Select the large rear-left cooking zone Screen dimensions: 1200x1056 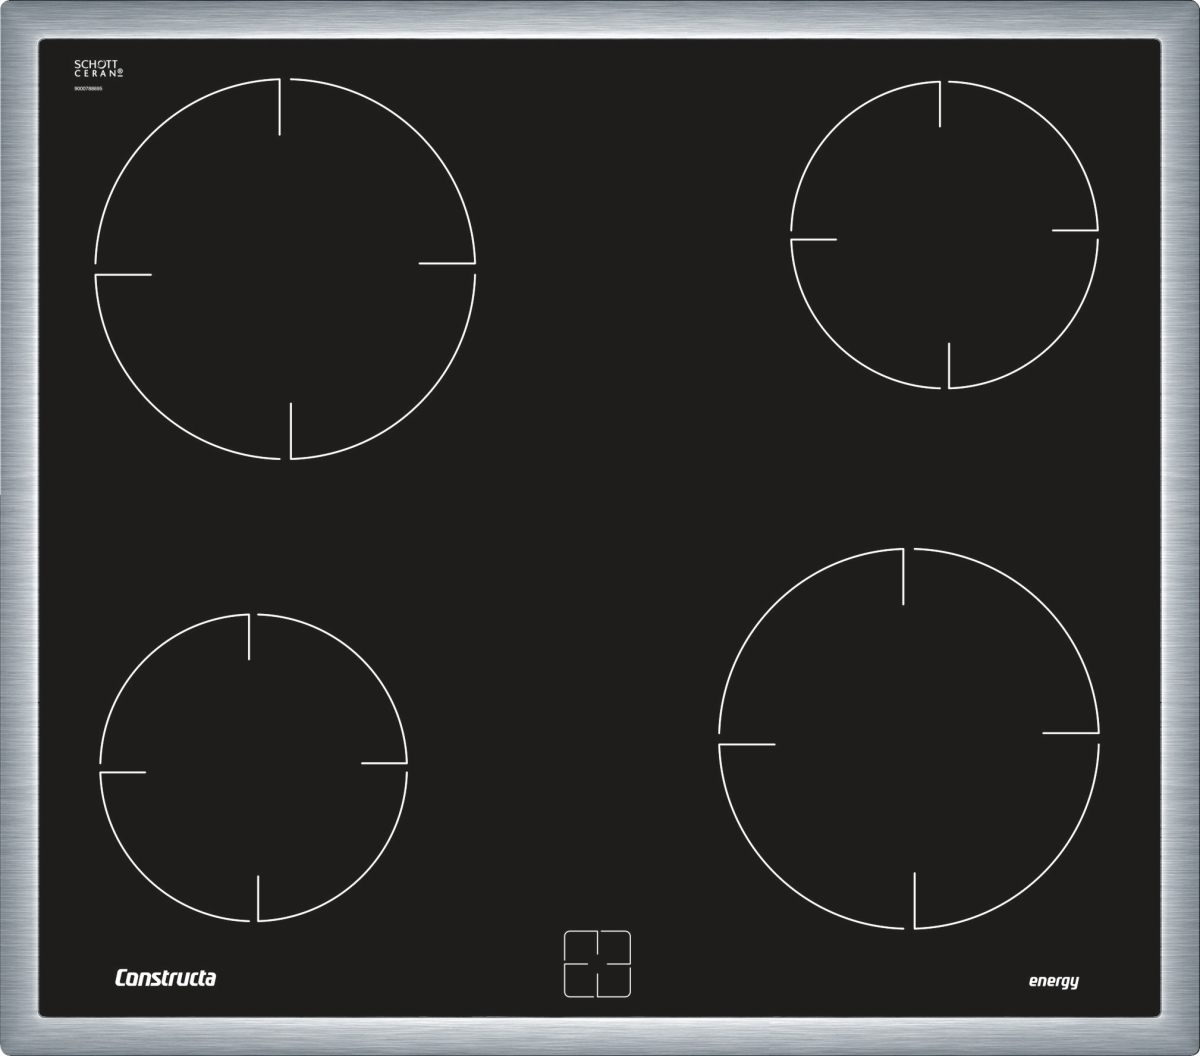285,269
